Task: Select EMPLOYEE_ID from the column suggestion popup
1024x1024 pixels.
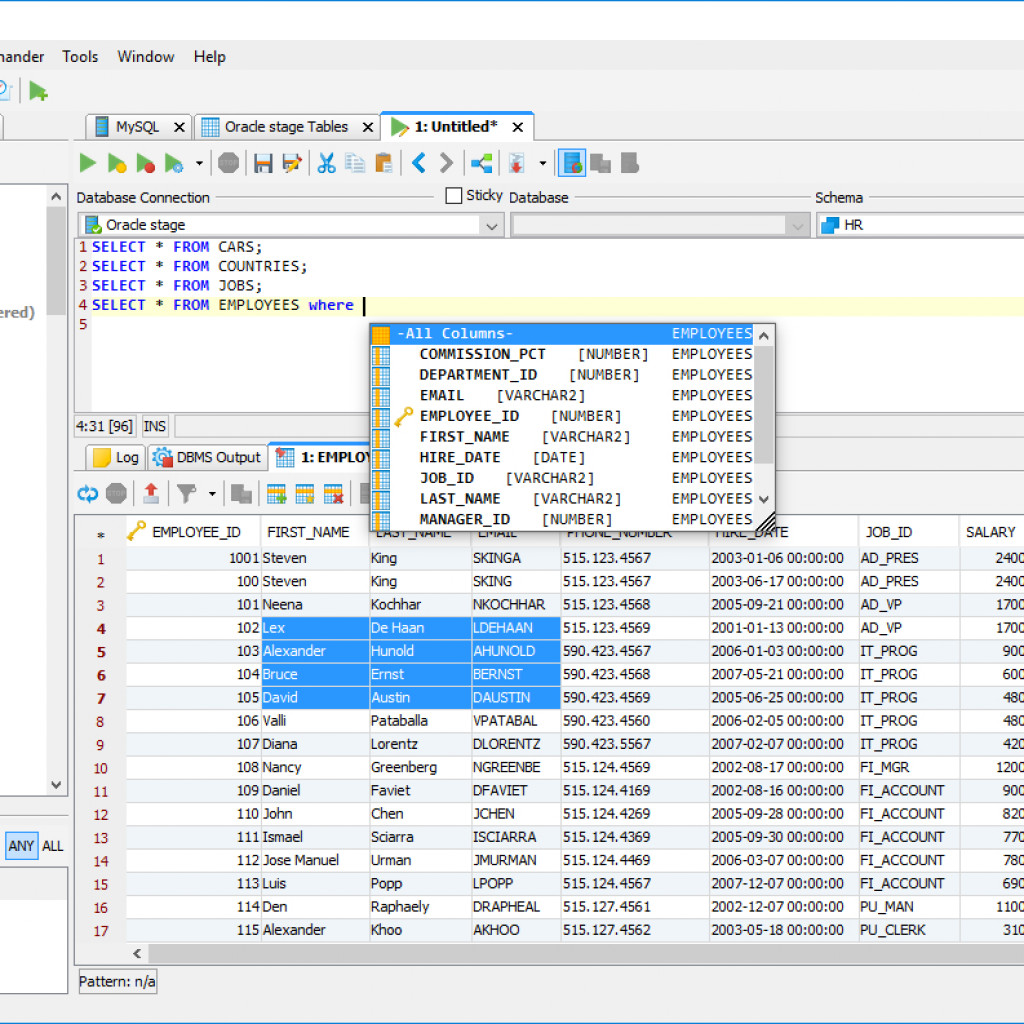Action: (x=469, y=415)
